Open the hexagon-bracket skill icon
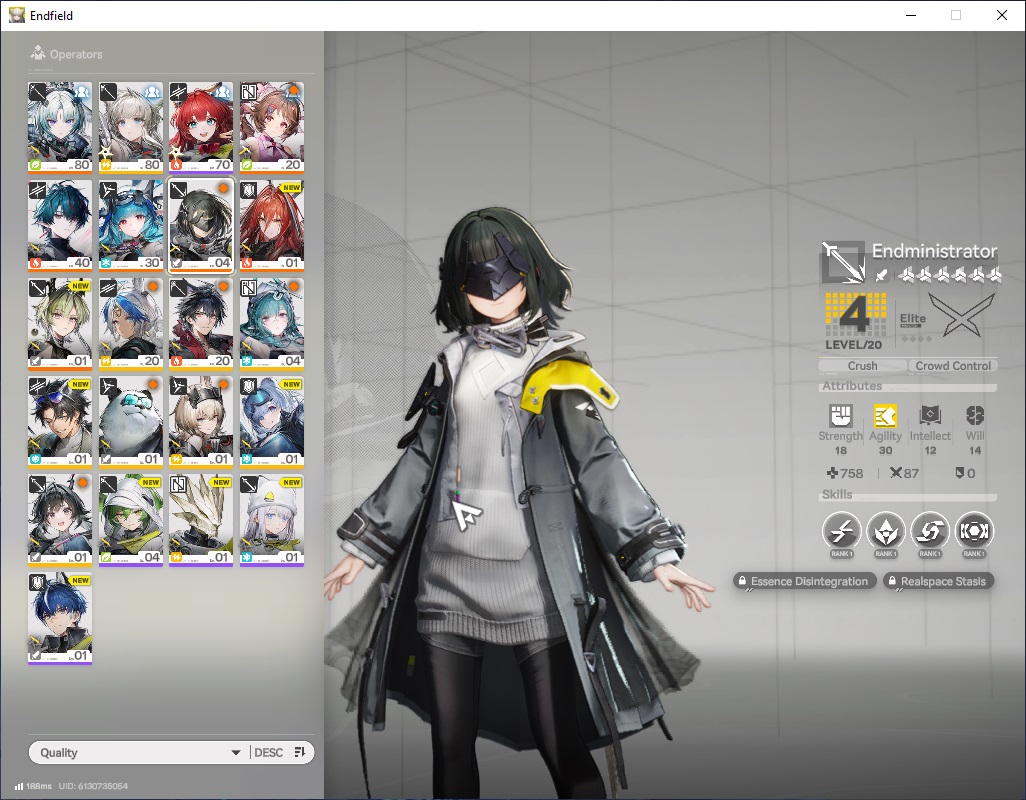This screenshot has height=800, width=1026. tap(974, 530)
